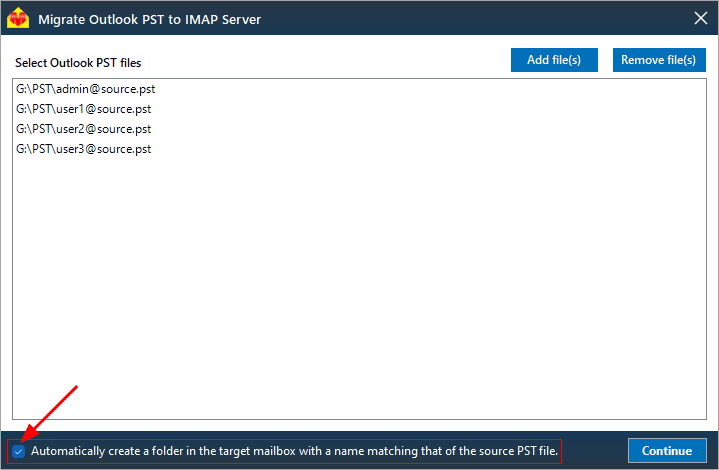Screen dimensions: 719x470
Task: Click the 'Automatically create a folder' label text
Action: click(x=294, y=451)
